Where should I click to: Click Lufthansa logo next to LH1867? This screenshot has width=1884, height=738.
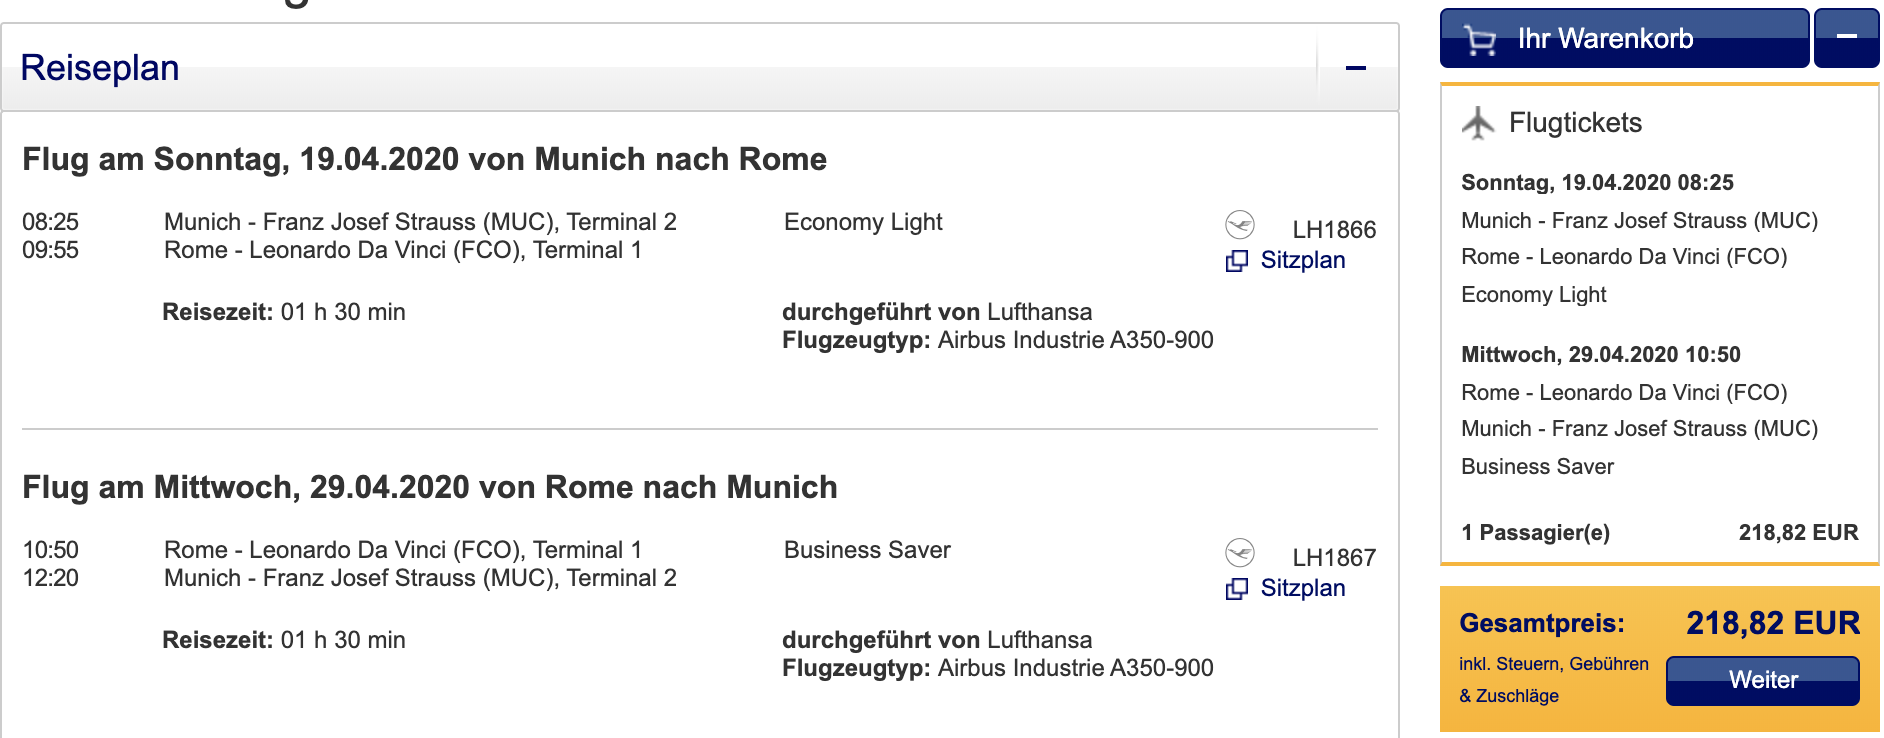pos(1240,552)
